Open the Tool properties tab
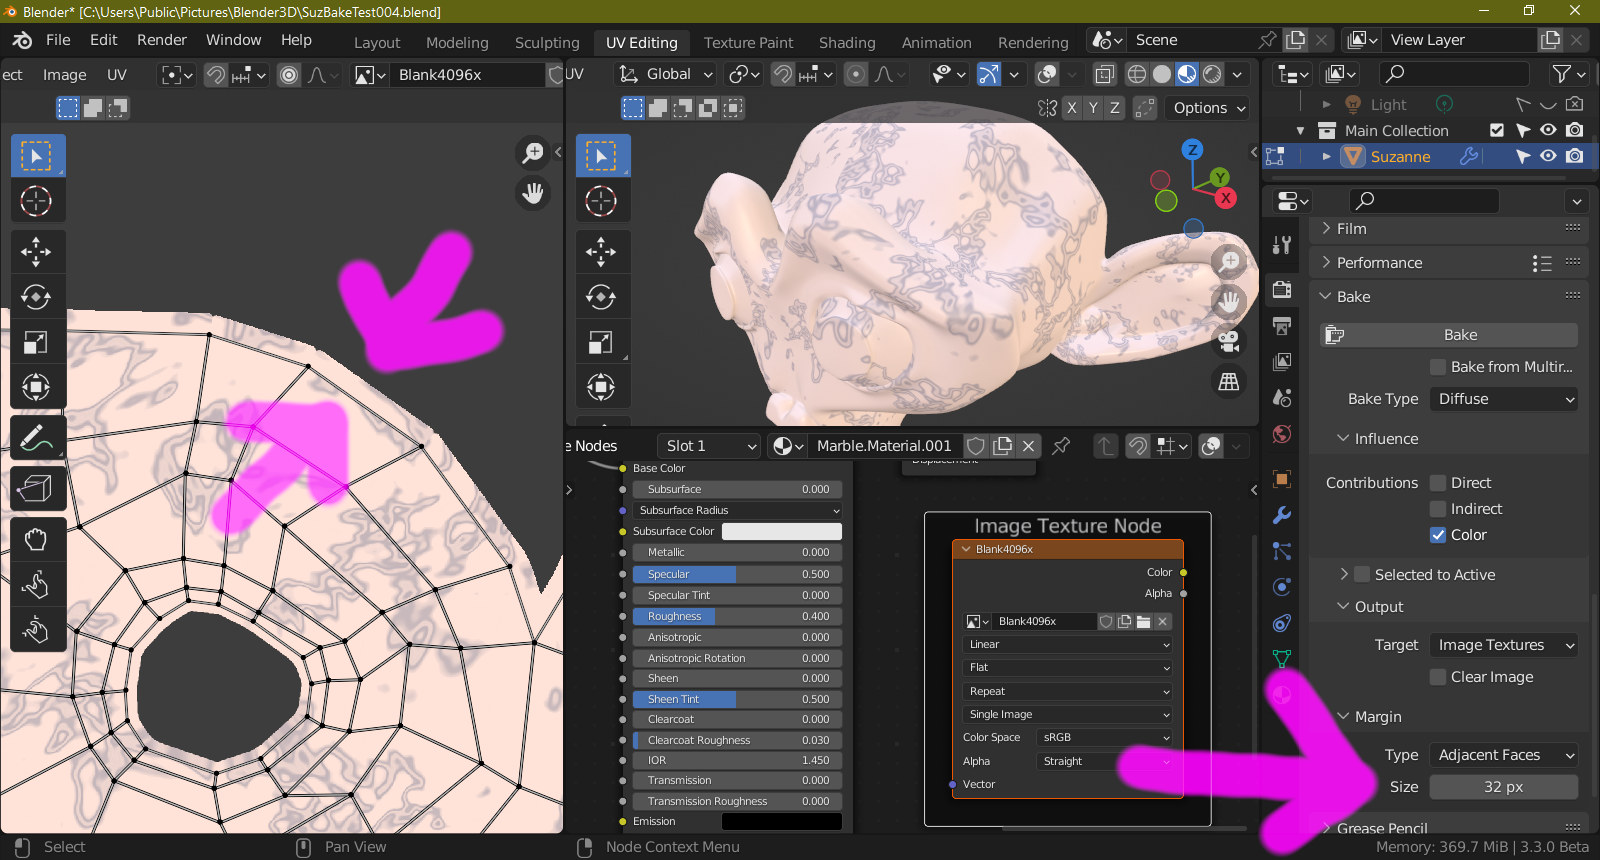The height and width of the screenshot is (860, 1600). (x=1282, y=245)
